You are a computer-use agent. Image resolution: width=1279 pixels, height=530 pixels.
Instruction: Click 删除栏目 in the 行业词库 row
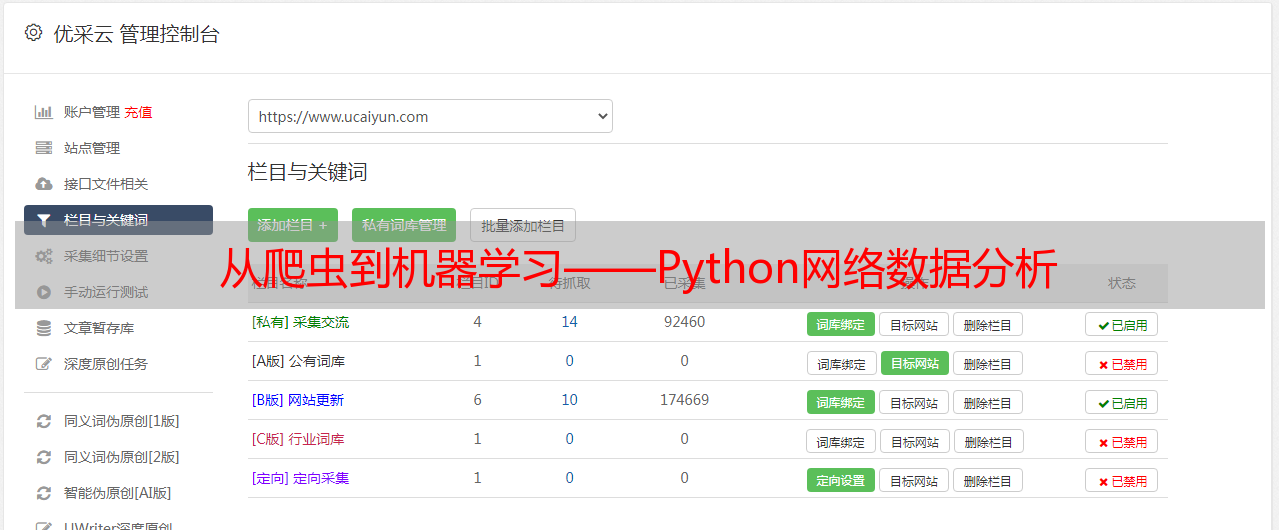point(988,441)
